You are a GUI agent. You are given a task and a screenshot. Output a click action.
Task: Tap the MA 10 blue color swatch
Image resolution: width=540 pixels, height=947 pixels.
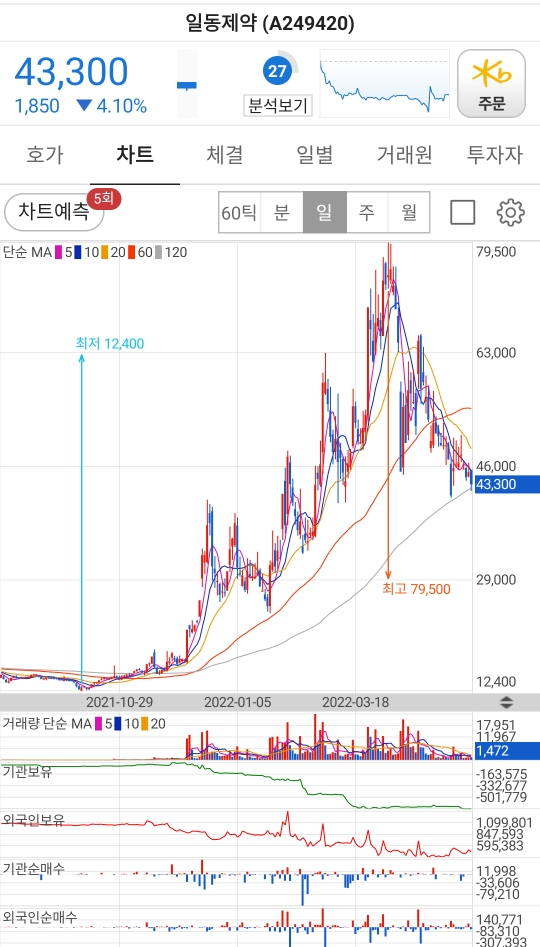78,252
